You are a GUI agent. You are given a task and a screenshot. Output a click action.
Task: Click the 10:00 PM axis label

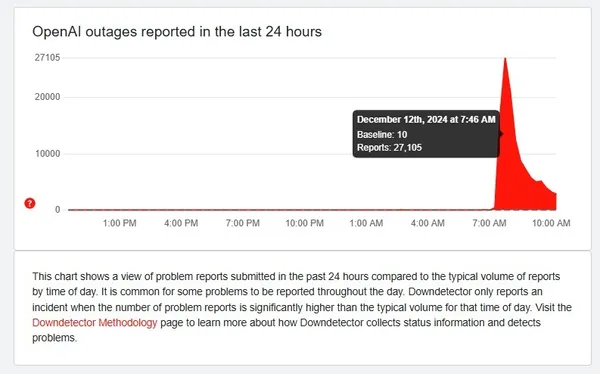point(305,223)
